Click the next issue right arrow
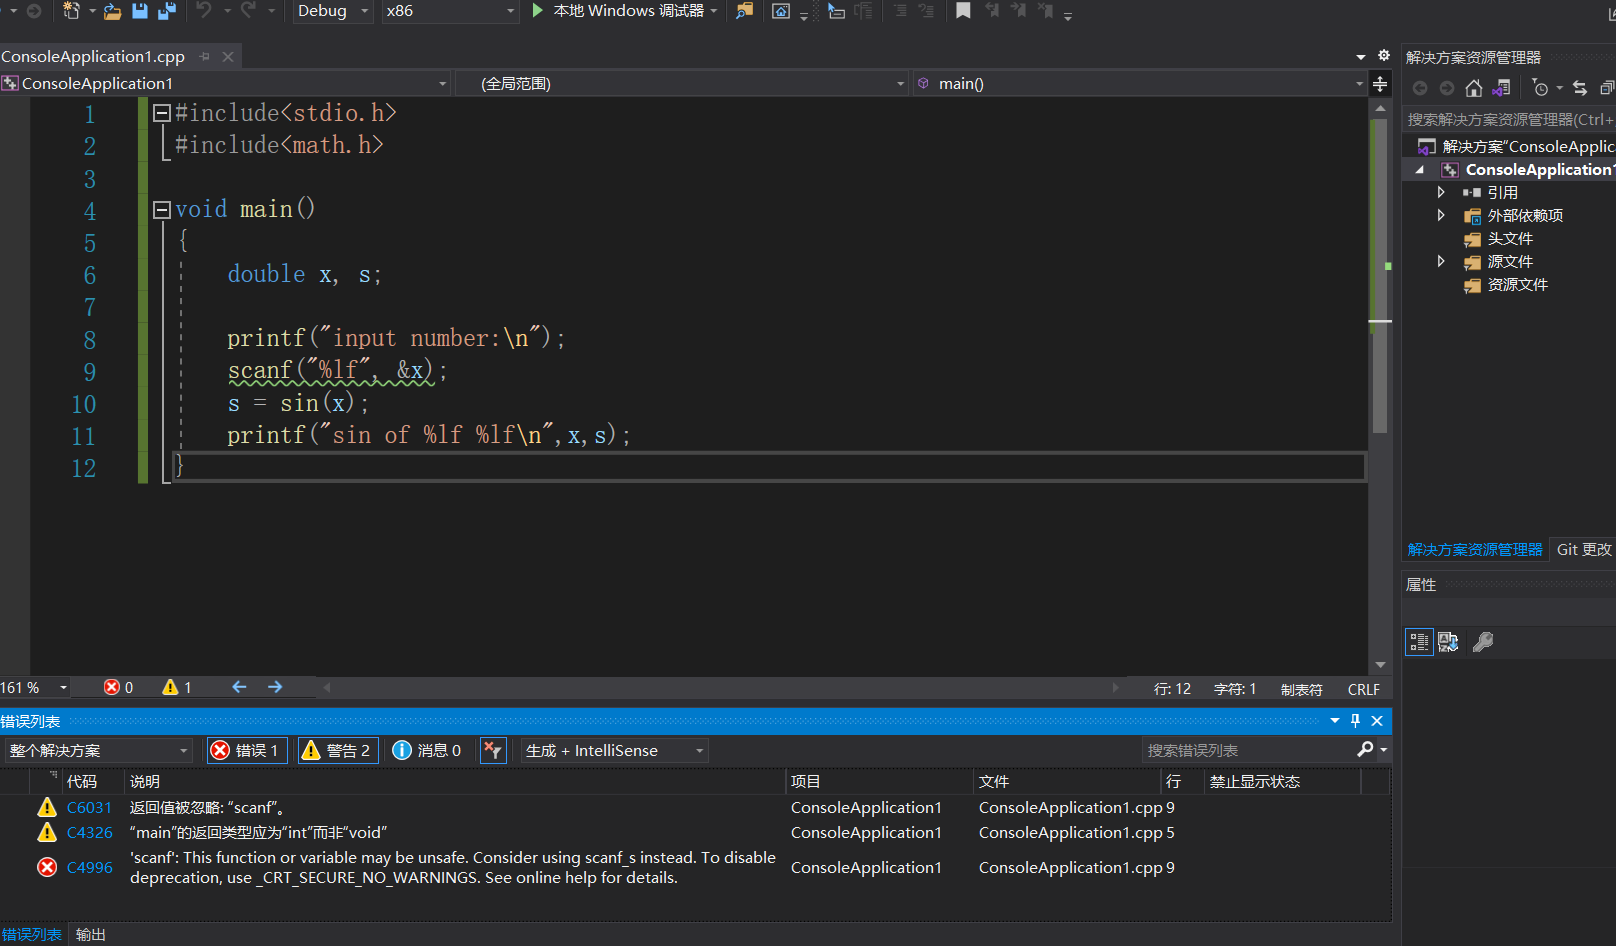The image size is (1616, 946). (x=275, y=687)
